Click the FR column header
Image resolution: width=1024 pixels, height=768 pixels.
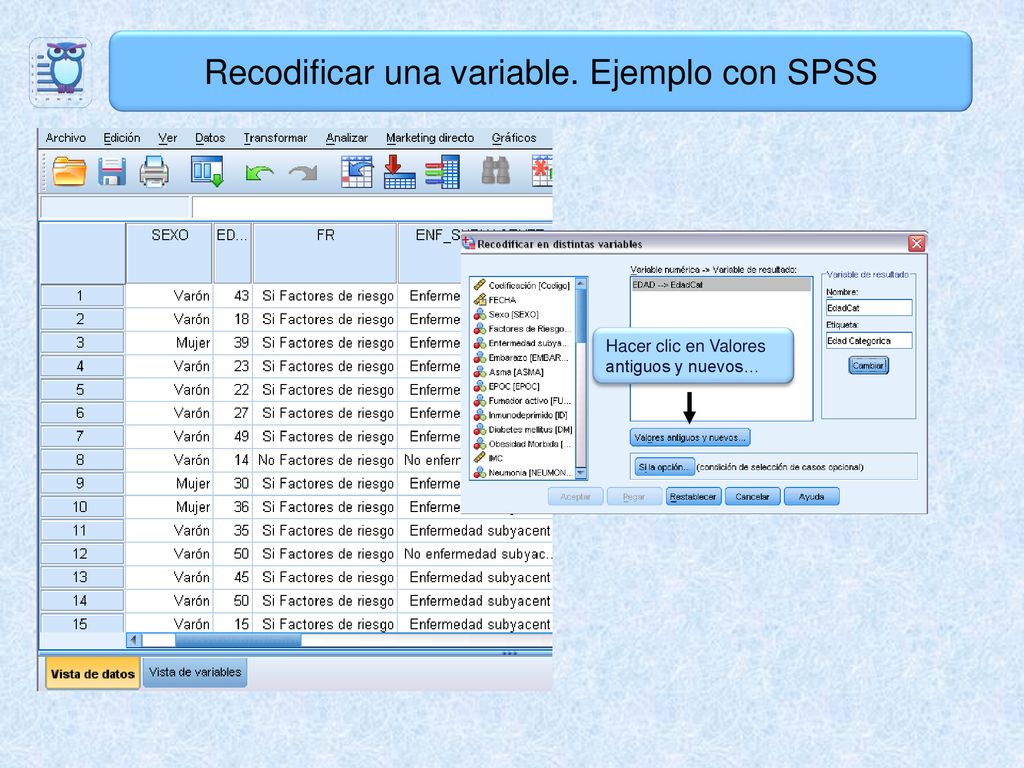[x=325, y=253]
